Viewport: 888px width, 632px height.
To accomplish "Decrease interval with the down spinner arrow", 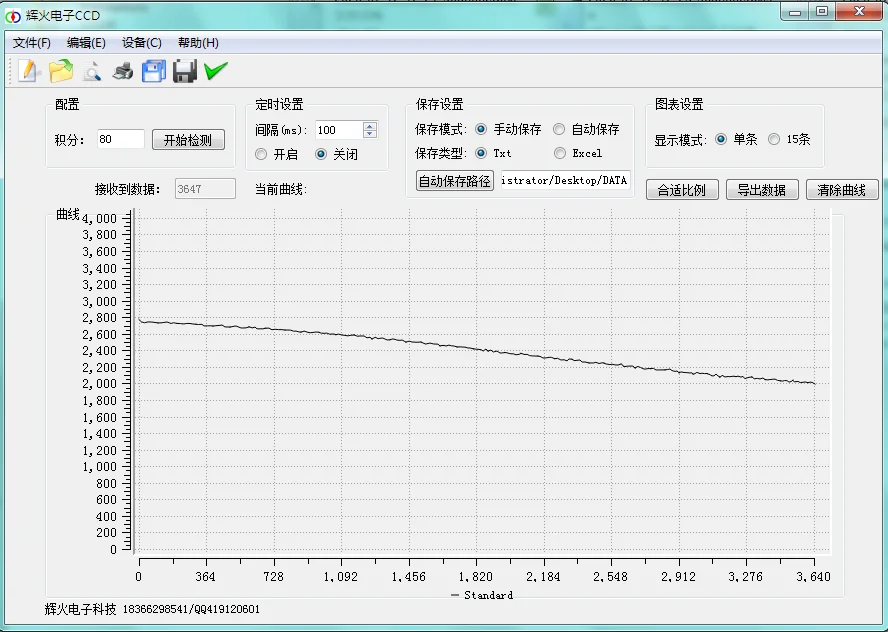I will click(x=370, y=134).
